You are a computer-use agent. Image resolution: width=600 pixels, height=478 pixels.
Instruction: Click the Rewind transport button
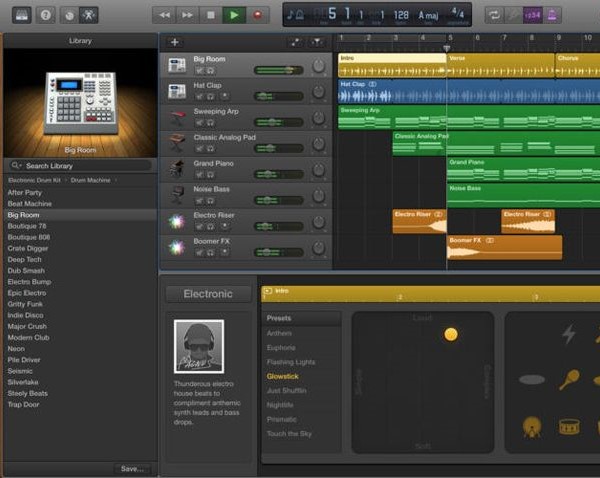165,15
